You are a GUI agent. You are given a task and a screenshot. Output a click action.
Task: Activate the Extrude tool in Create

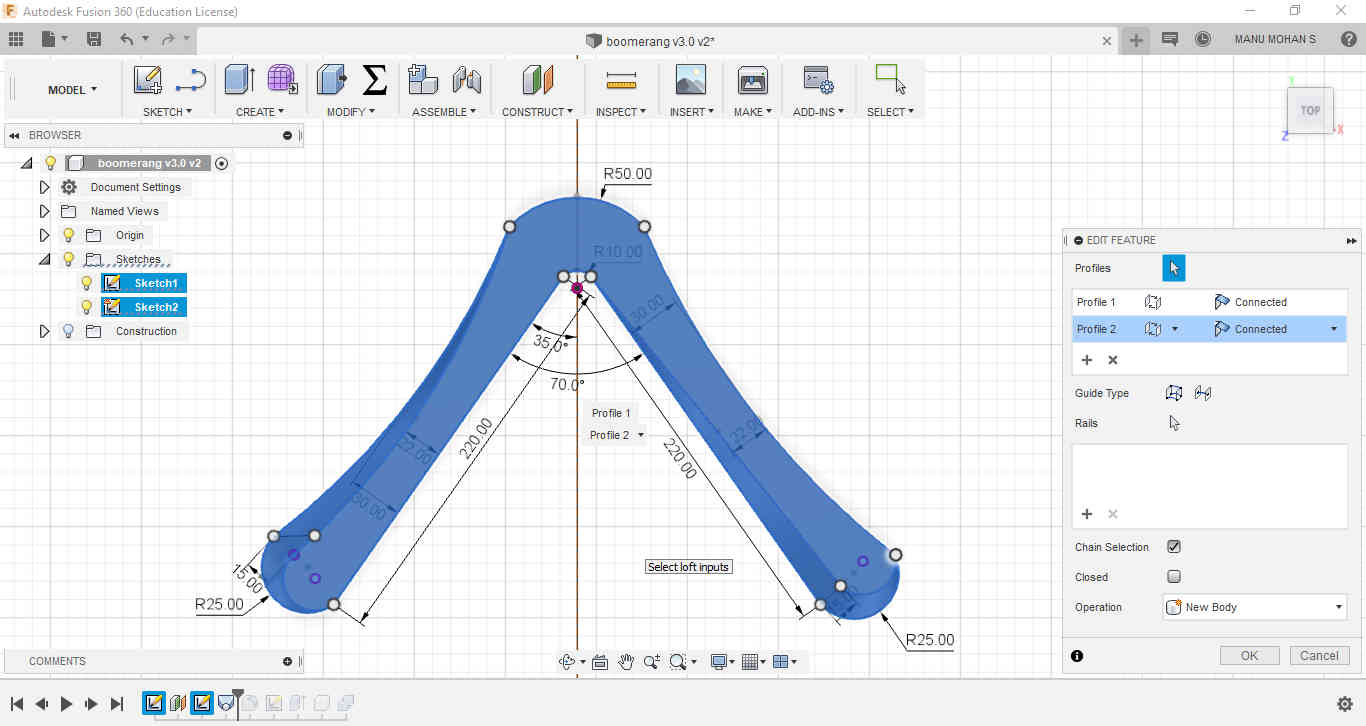(240, 80)
